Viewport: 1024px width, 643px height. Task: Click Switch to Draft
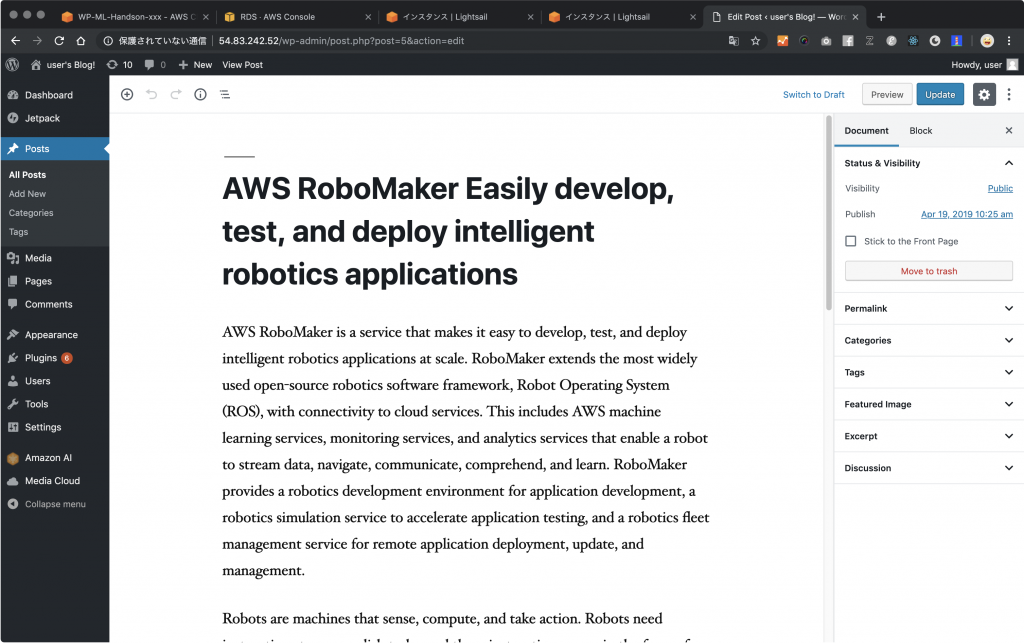pyautogui.click(x=814, y=95)
